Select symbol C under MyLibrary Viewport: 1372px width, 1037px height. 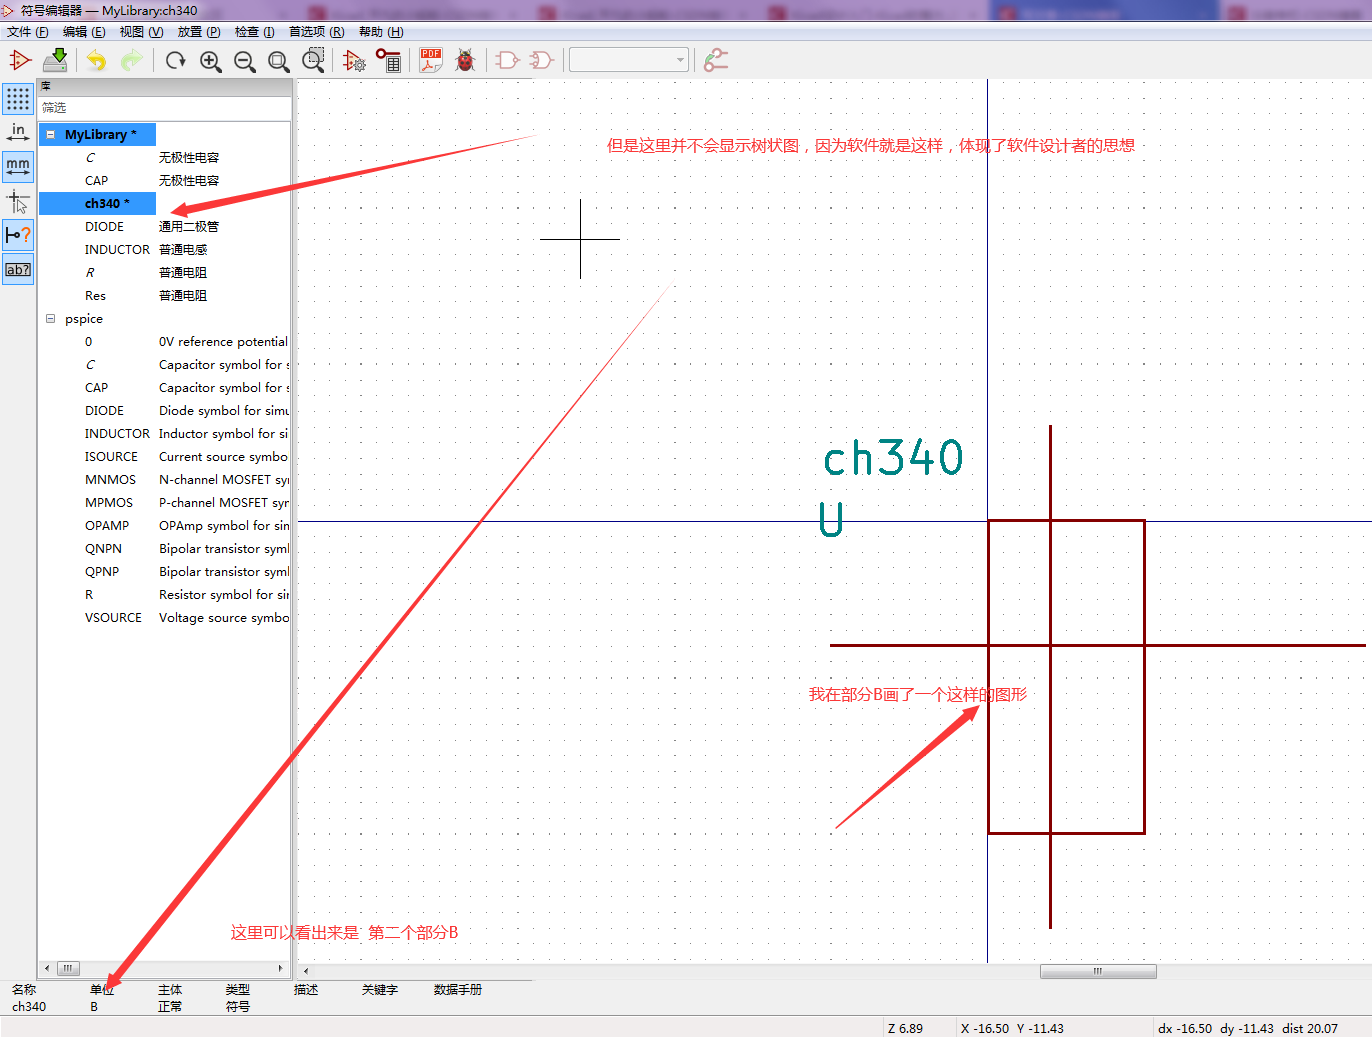[165, 157]
